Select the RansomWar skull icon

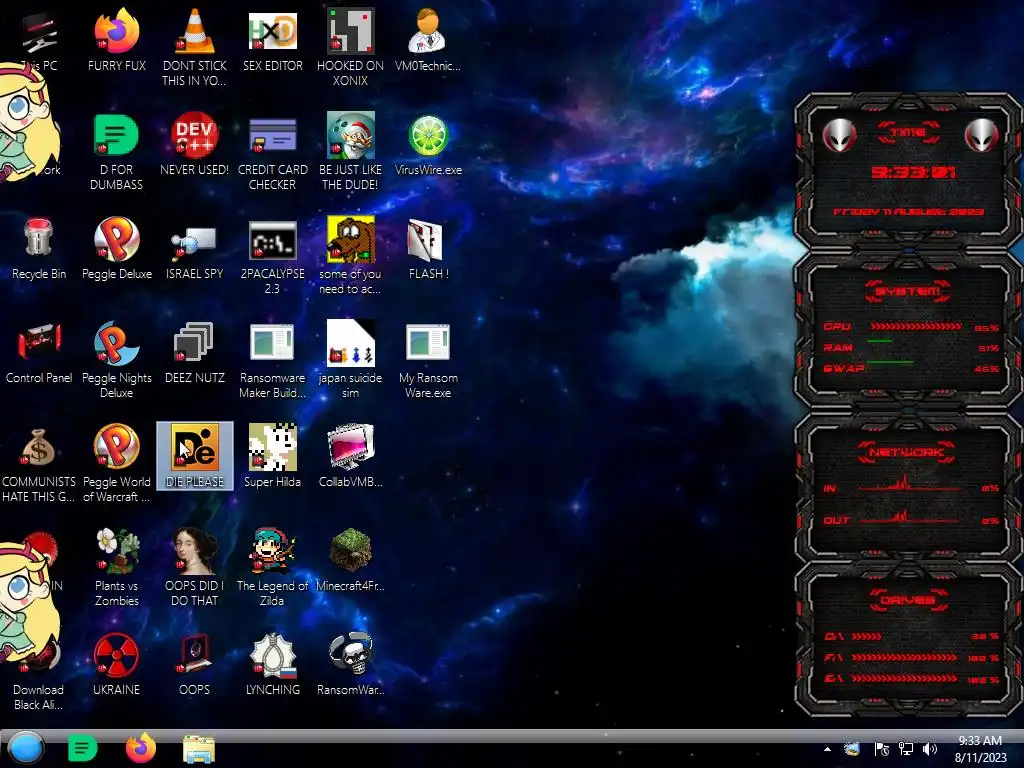pyautogui.click(x=351, y=654)
